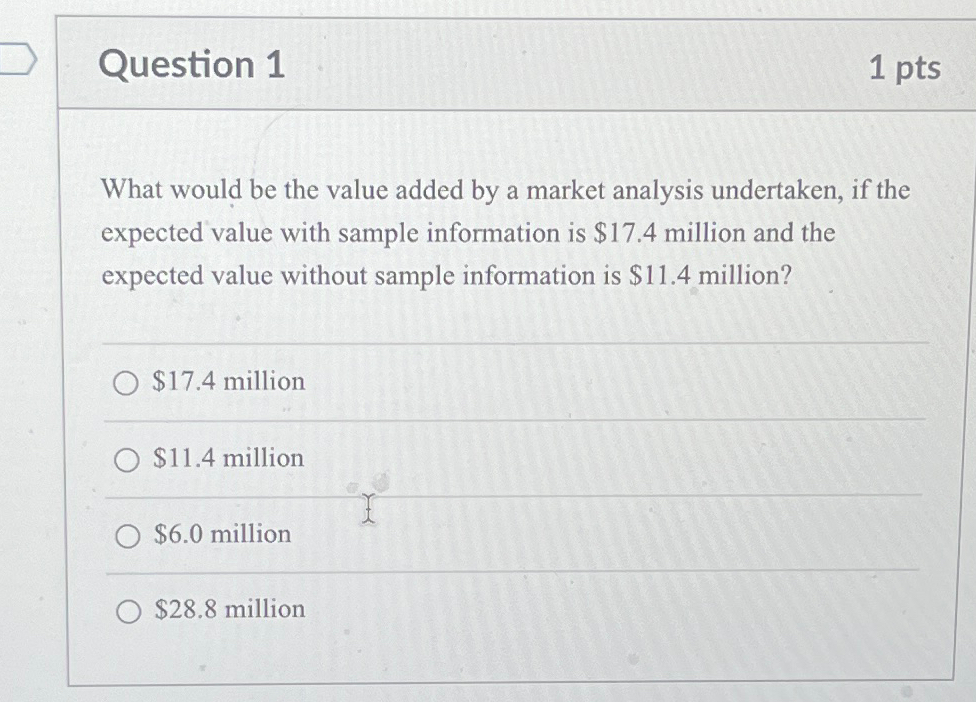Select the $17.4 million answer option
Image resolution: width=976 pixels, height=702 pixels.
pyautogui.click(x=127, y=382)
